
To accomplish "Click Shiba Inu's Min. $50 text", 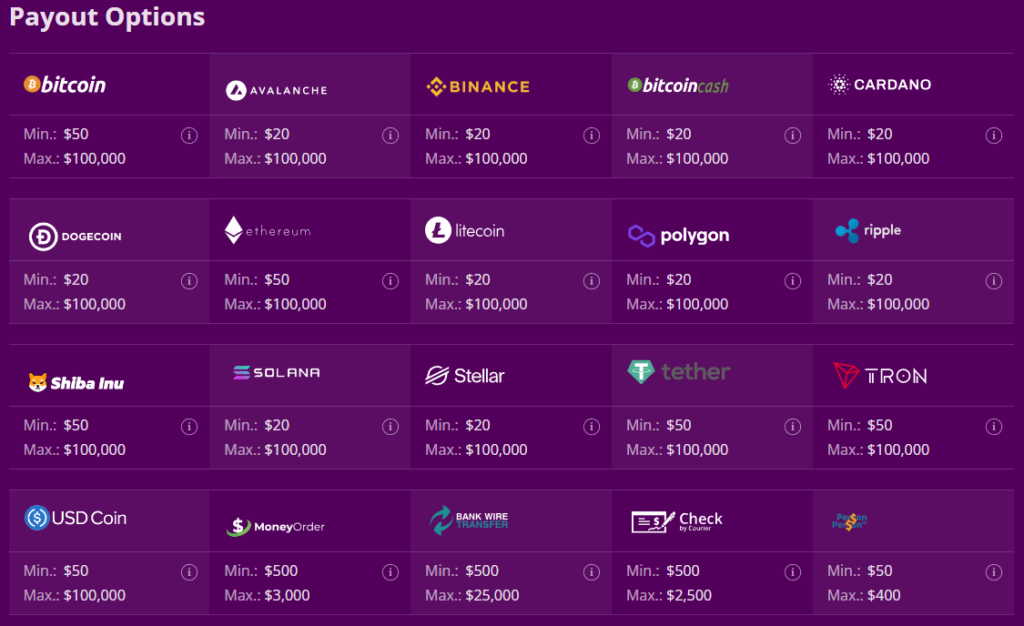I will pyautogui.click(x=56, y=425).
